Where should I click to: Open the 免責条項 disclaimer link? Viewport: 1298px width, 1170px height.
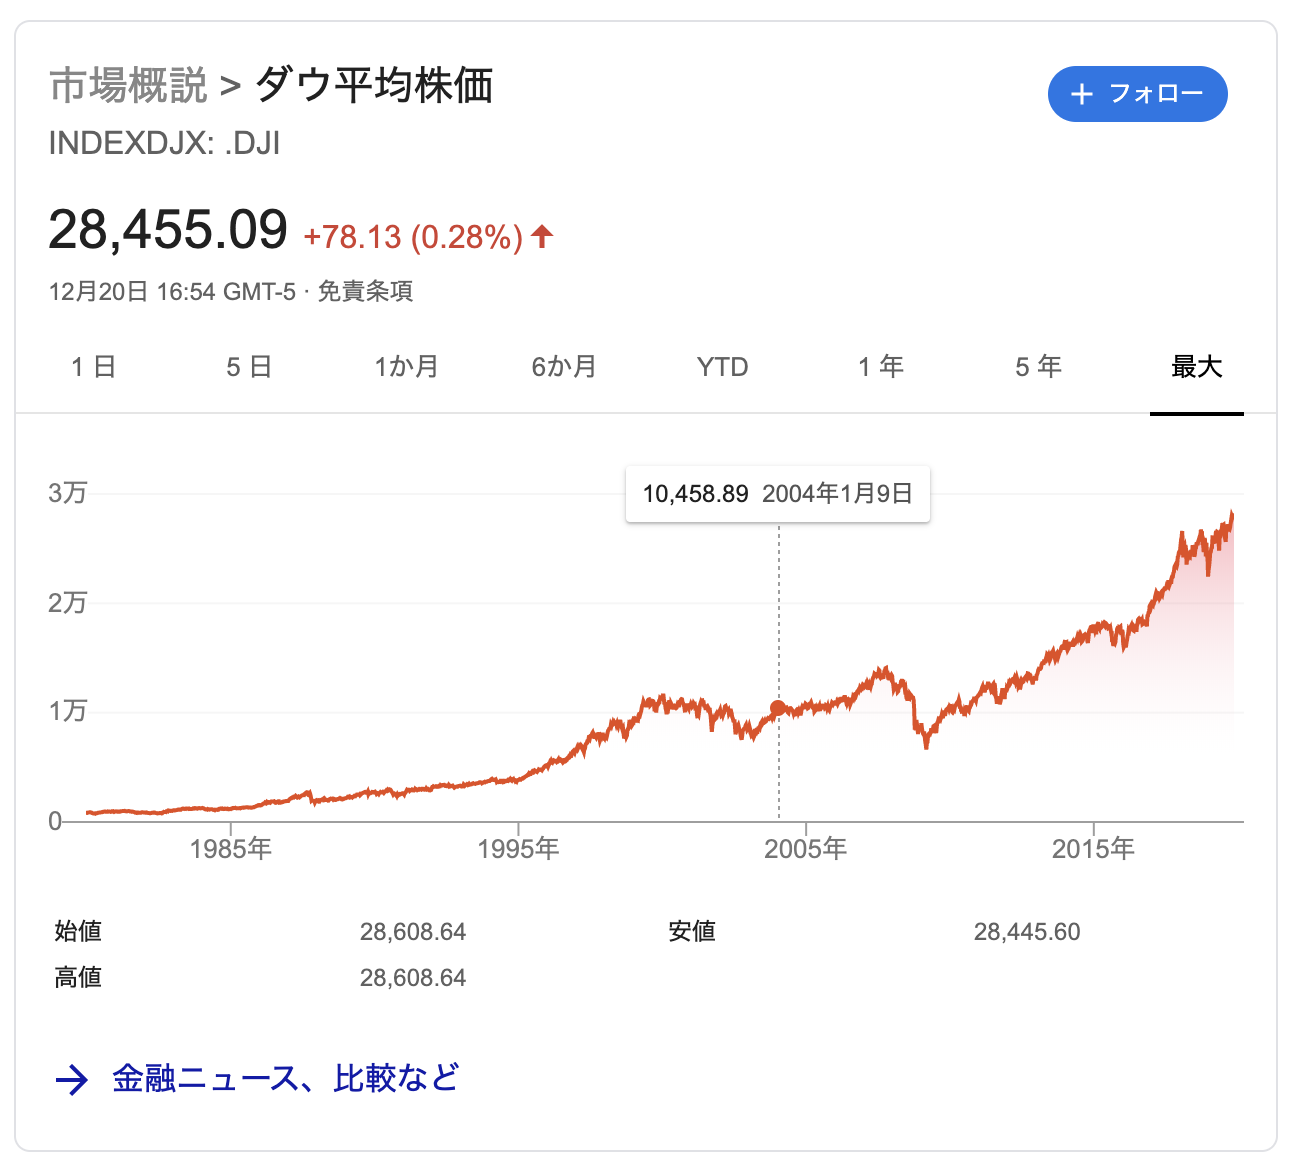coord(365,292)
